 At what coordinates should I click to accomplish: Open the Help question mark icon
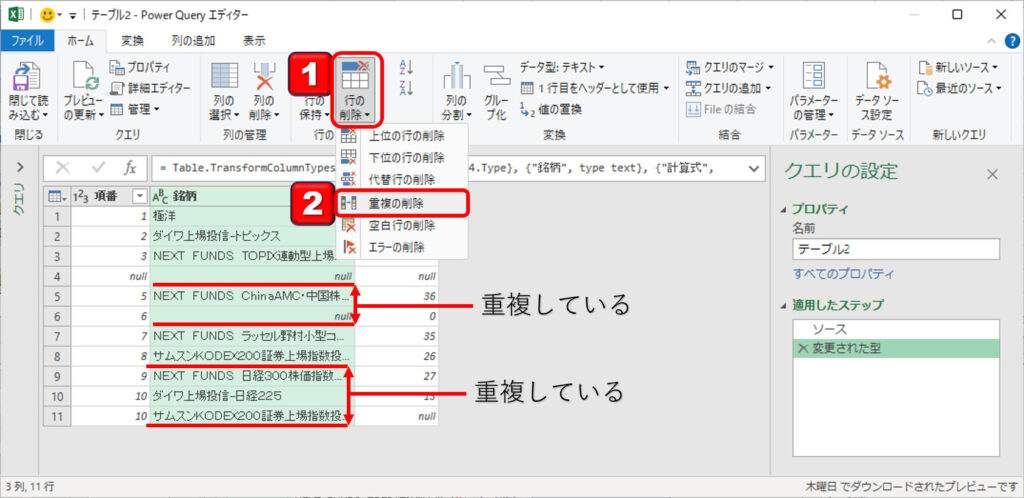pos(1010,41)
